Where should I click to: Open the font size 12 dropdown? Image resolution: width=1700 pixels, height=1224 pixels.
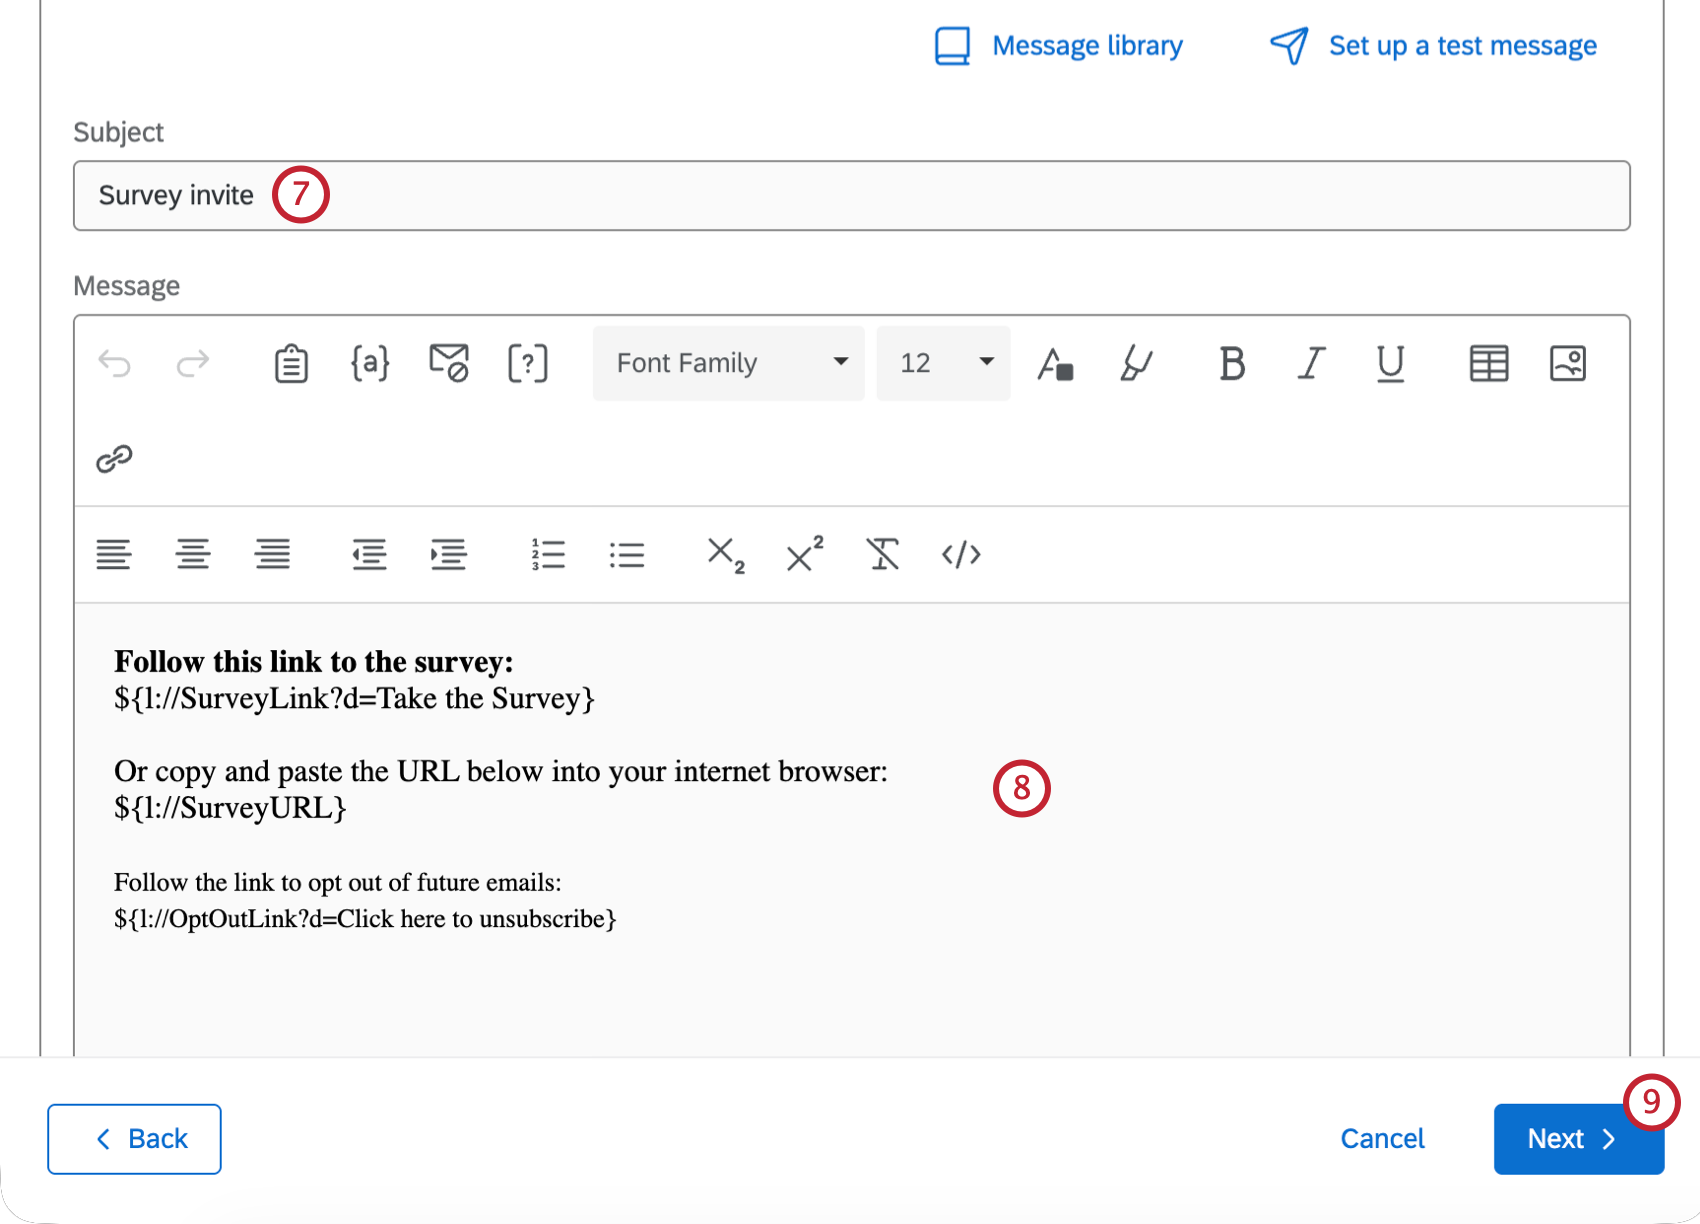[943, 363]
